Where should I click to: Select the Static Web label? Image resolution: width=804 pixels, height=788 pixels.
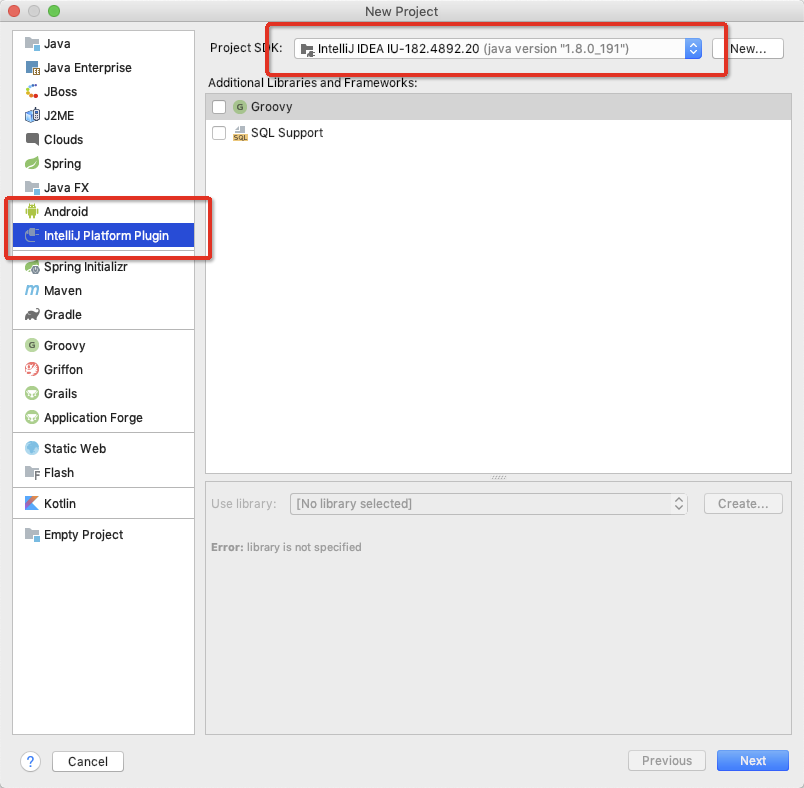pyautogui.click(x=75, y=449)
